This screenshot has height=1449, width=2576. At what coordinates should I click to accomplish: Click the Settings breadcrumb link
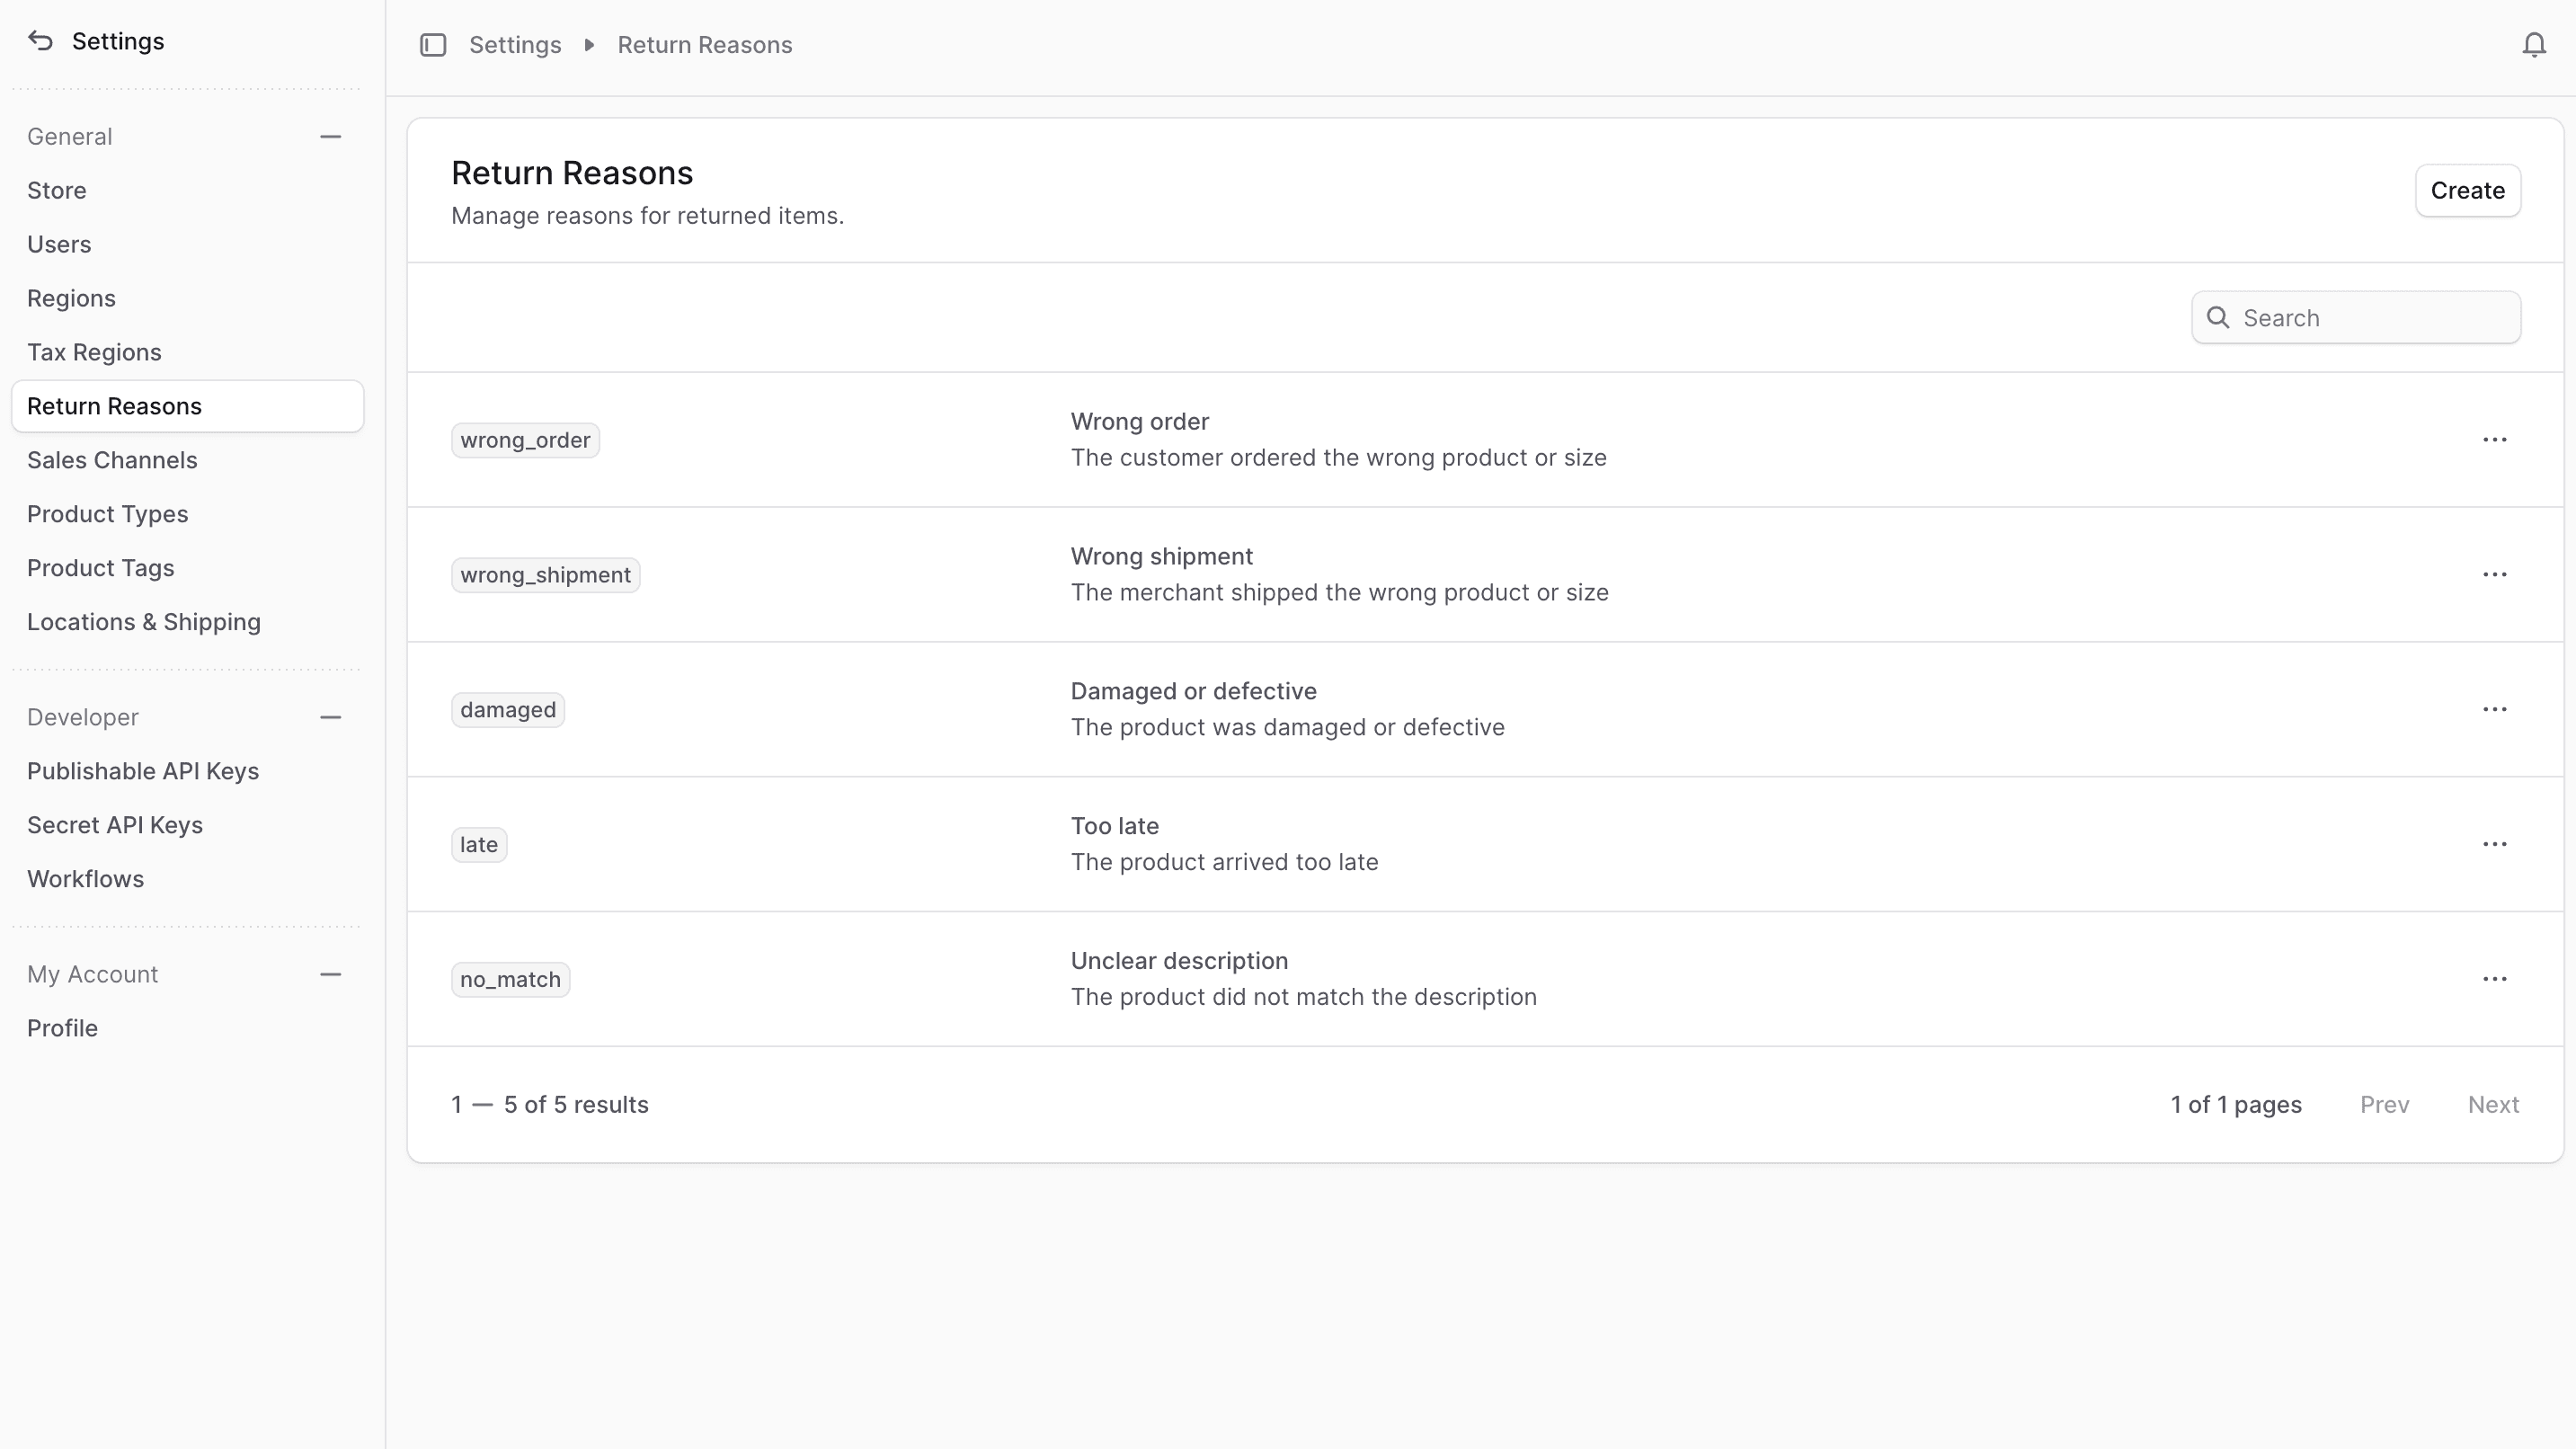[515, 45]
